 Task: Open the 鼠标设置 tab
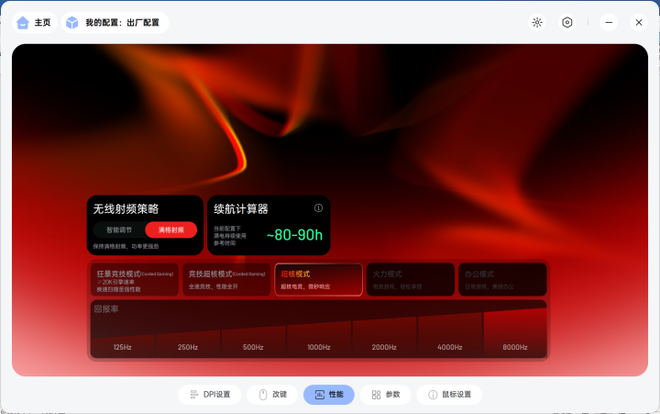[x=449, y=395]
